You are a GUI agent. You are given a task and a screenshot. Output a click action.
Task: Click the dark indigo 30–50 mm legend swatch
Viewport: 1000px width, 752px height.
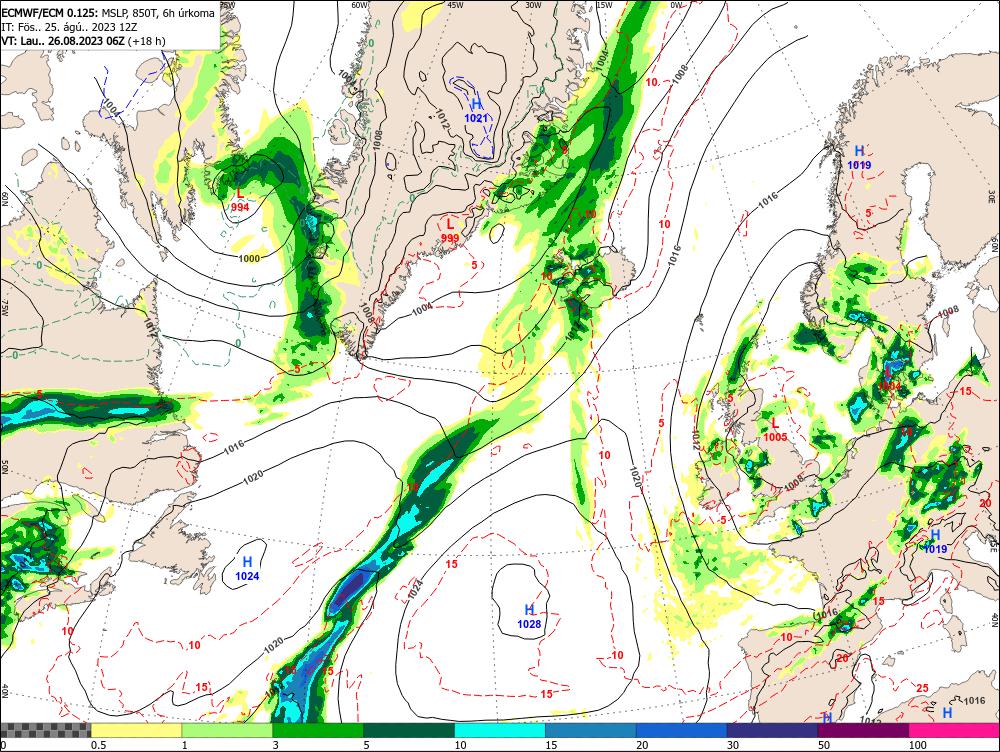[772, 730]
